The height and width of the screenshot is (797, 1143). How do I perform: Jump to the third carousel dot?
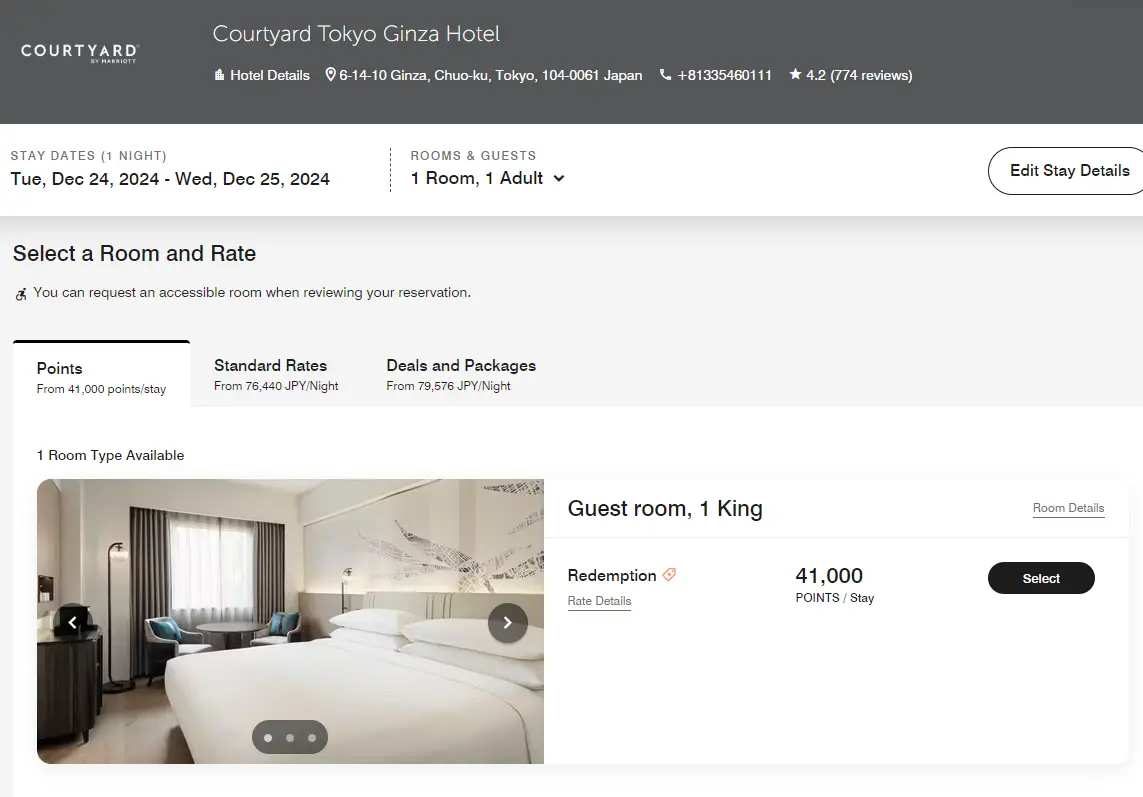tap(312, 738)
